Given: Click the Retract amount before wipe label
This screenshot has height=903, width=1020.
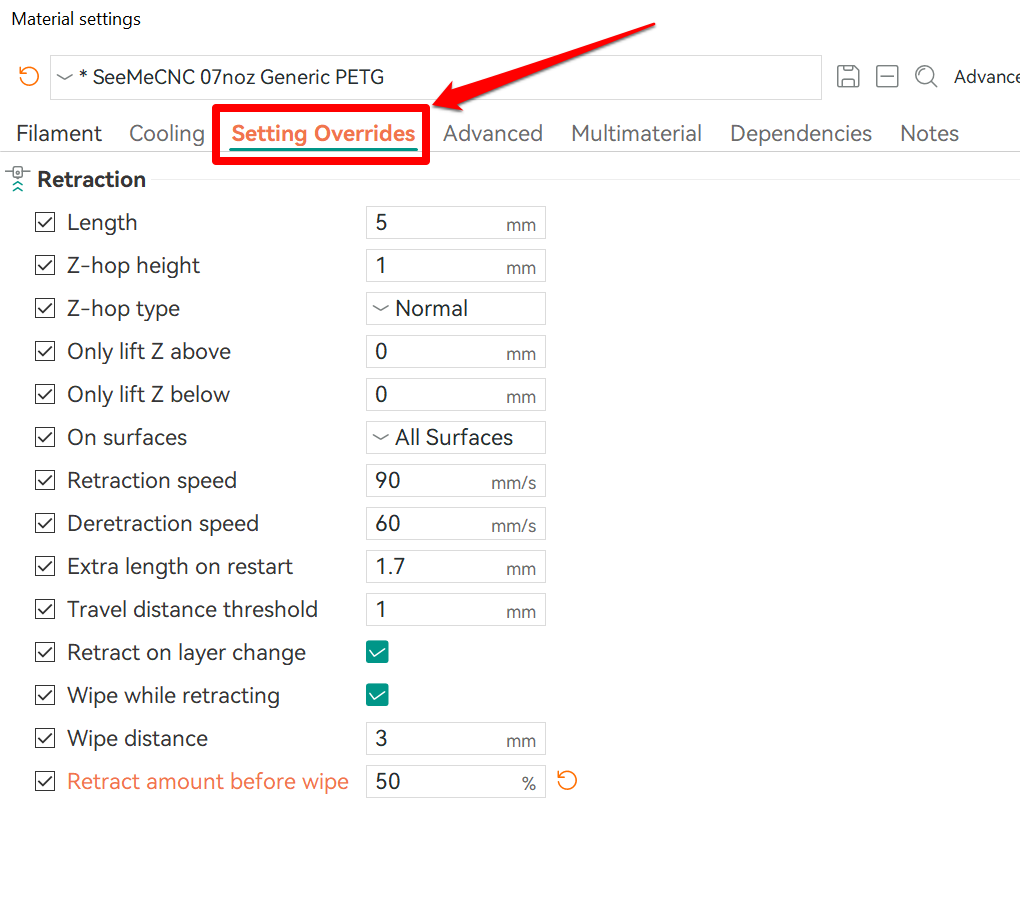Looking at the screenshot, I should click(208, 782).
